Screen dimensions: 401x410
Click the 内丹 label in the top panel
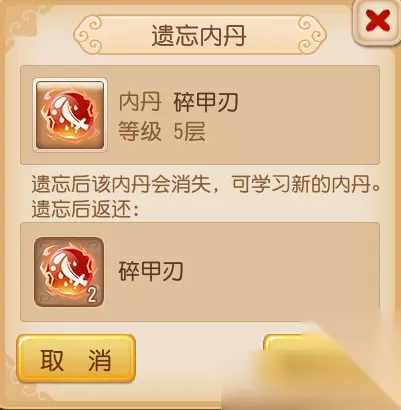(x=140, y=102)
